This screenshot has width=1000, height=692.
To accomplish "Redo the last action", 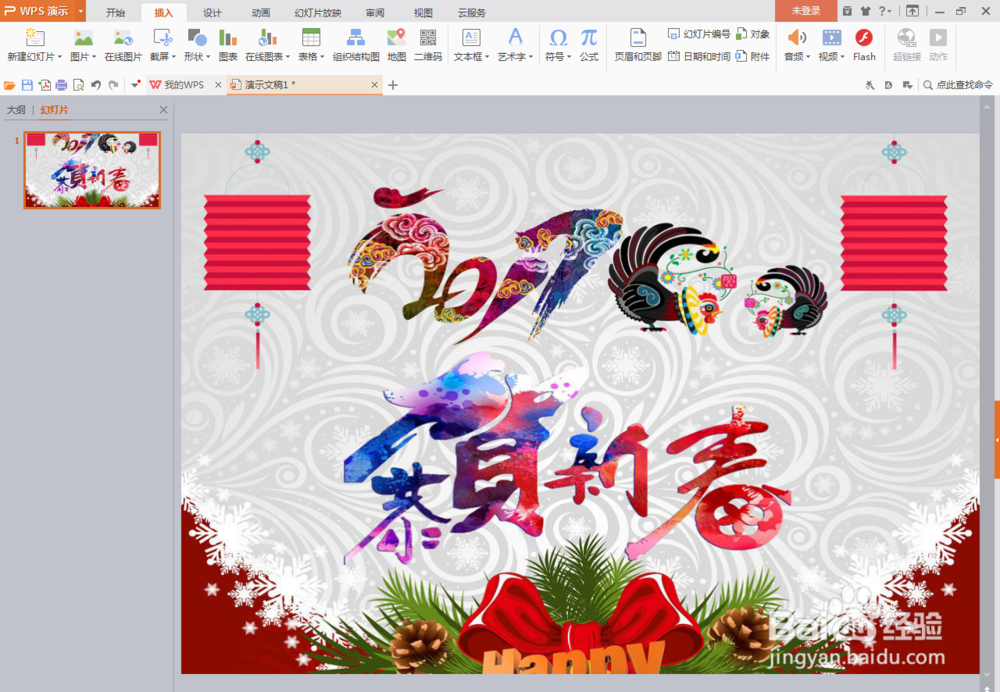I will coord(114,85).
